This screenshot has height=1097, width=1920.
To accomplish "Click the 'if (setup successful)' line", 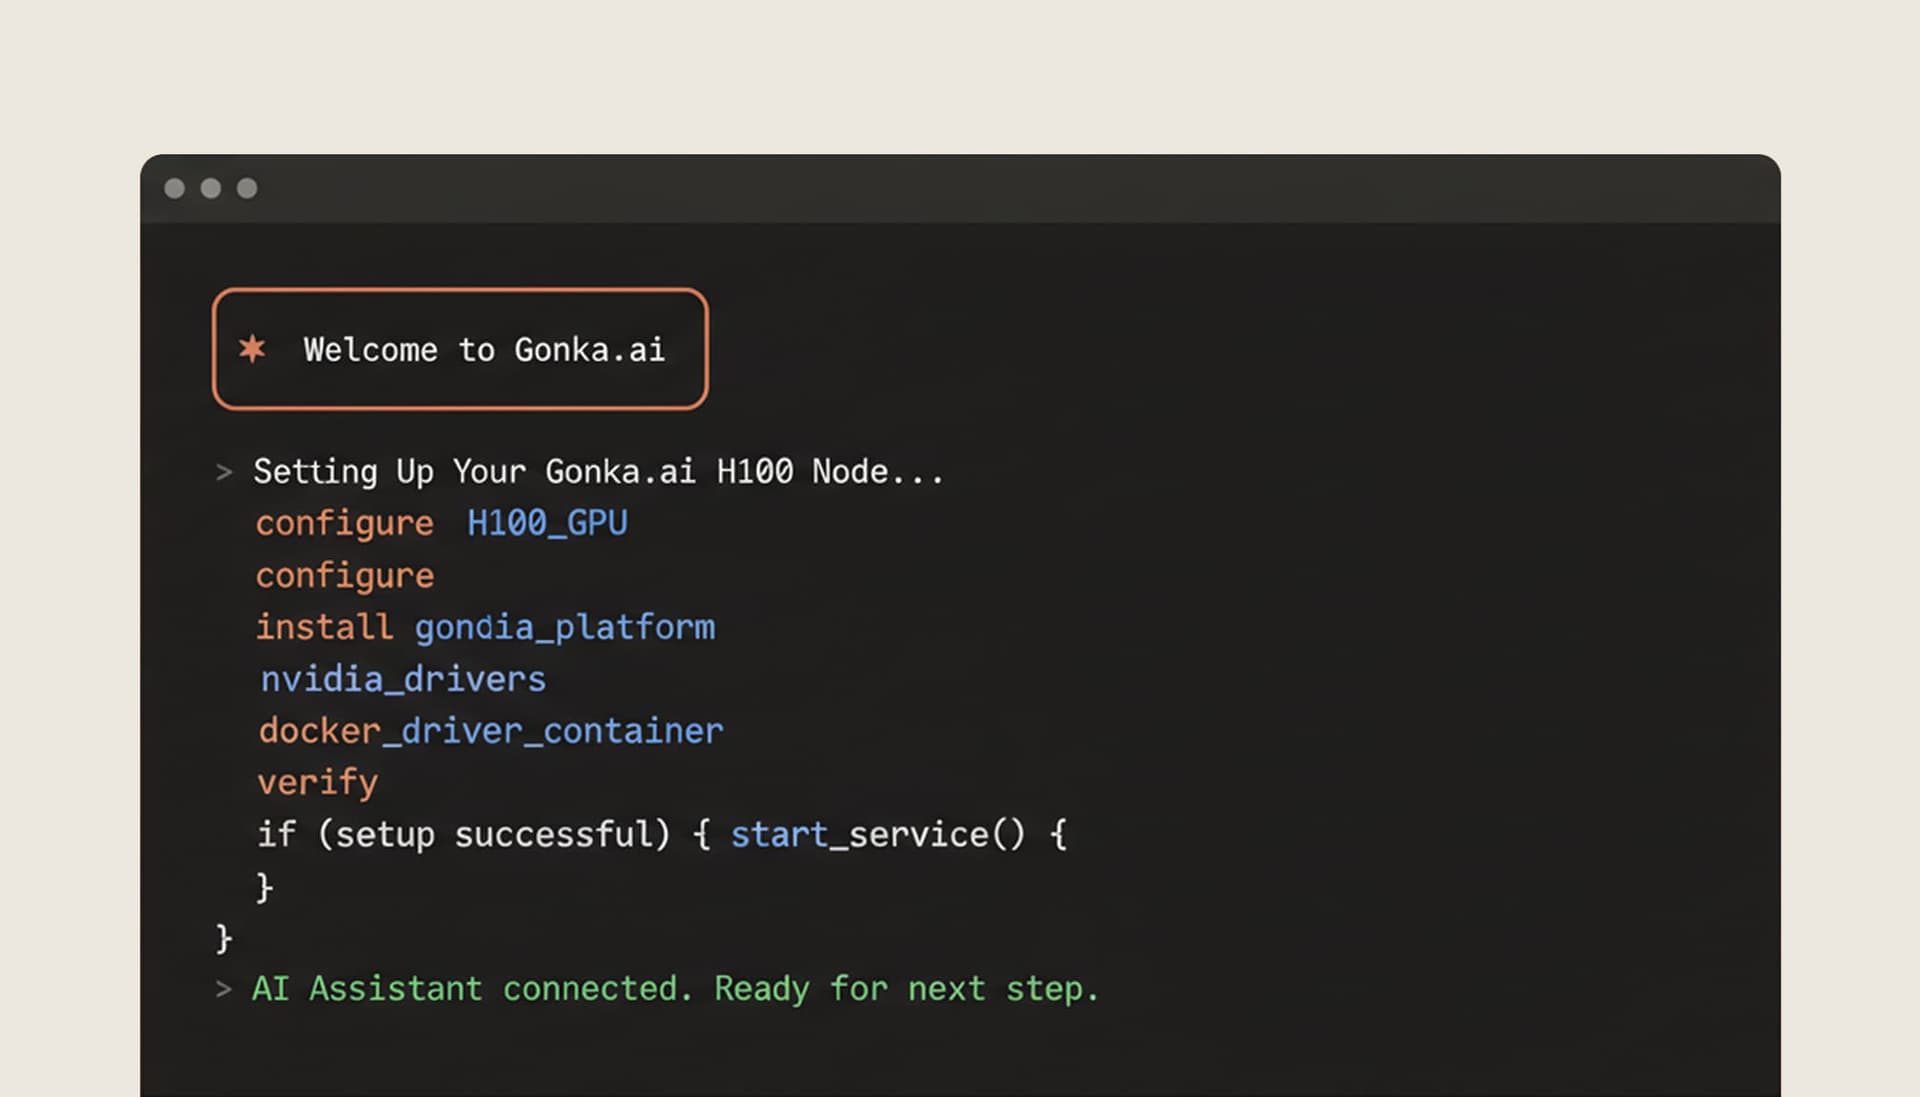I will (464, 834).
